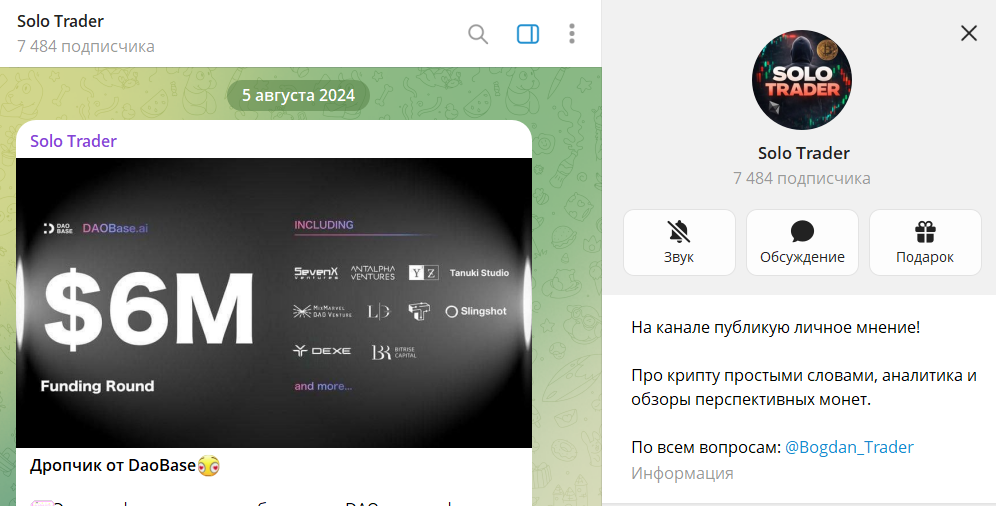Screen dimensions: 996x506
Task: Click the Про крипту простыми словами description
Action: [804, 387]
